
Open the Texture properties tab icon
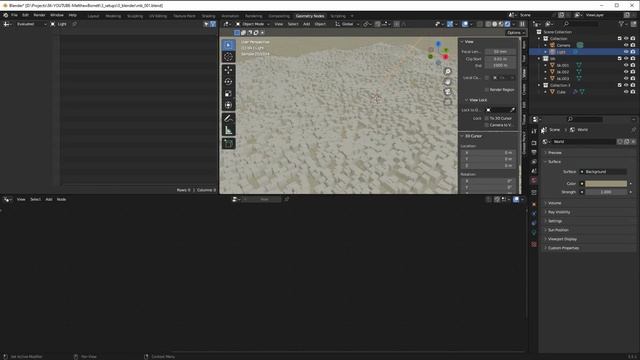click(x=534, y=244)
